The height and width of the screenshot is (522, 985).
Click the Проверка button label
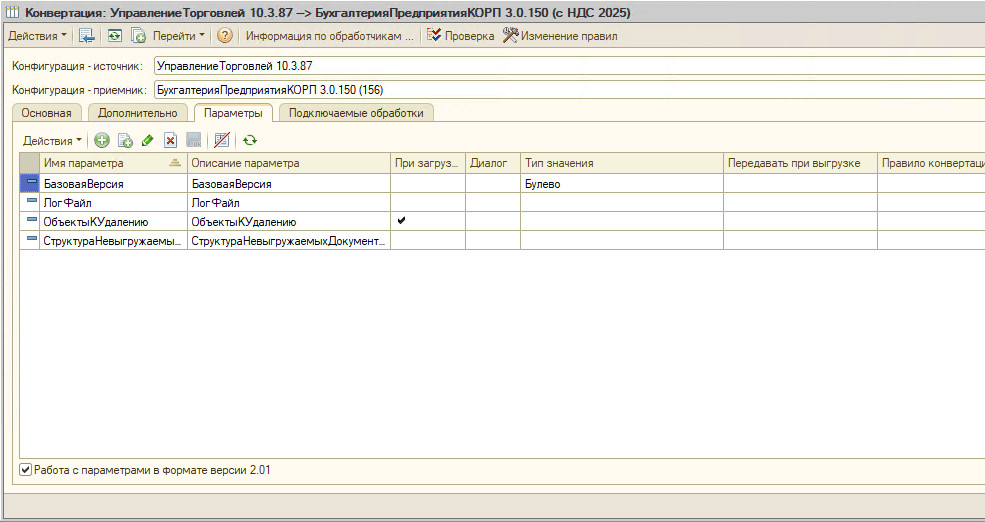click(x=469, y=36)
